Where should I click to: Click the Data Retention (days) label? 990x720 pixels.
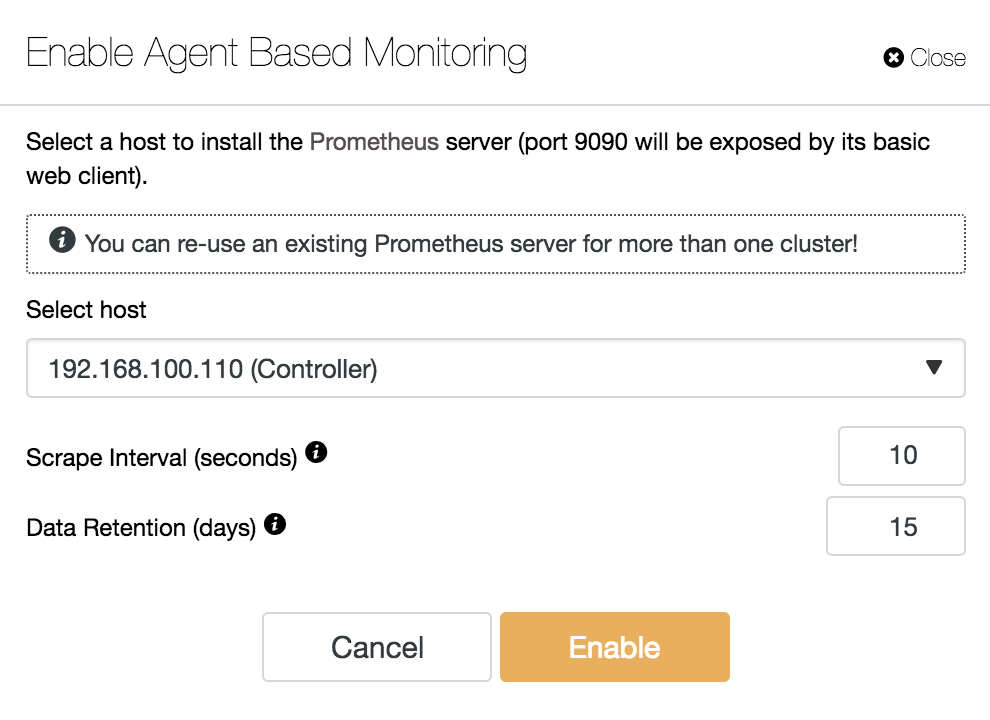pyautogui.click(x=141, y=528)
